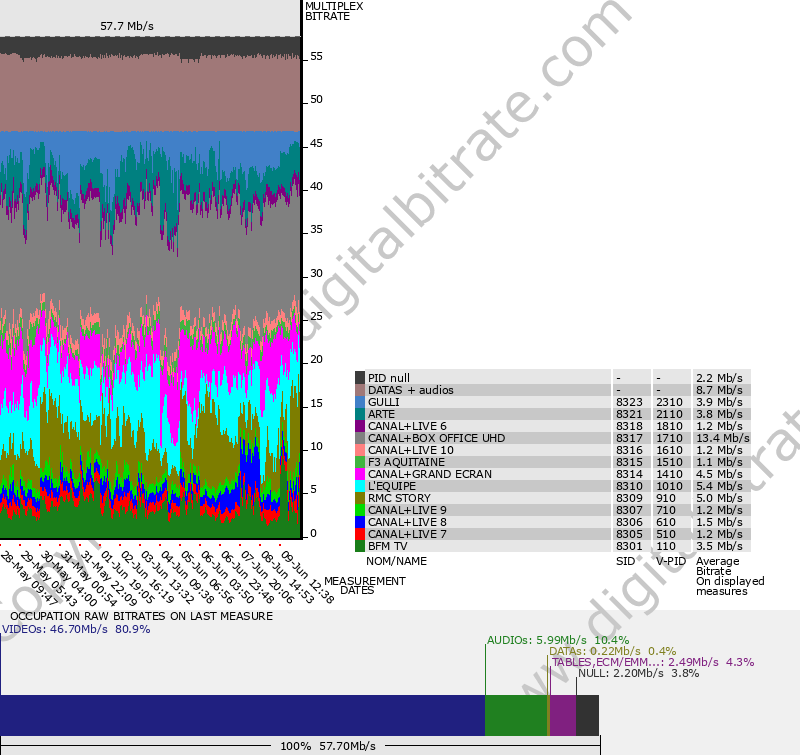Click SID value 8301 for BFM TV

pyautogui.click(x=629, y=546)
